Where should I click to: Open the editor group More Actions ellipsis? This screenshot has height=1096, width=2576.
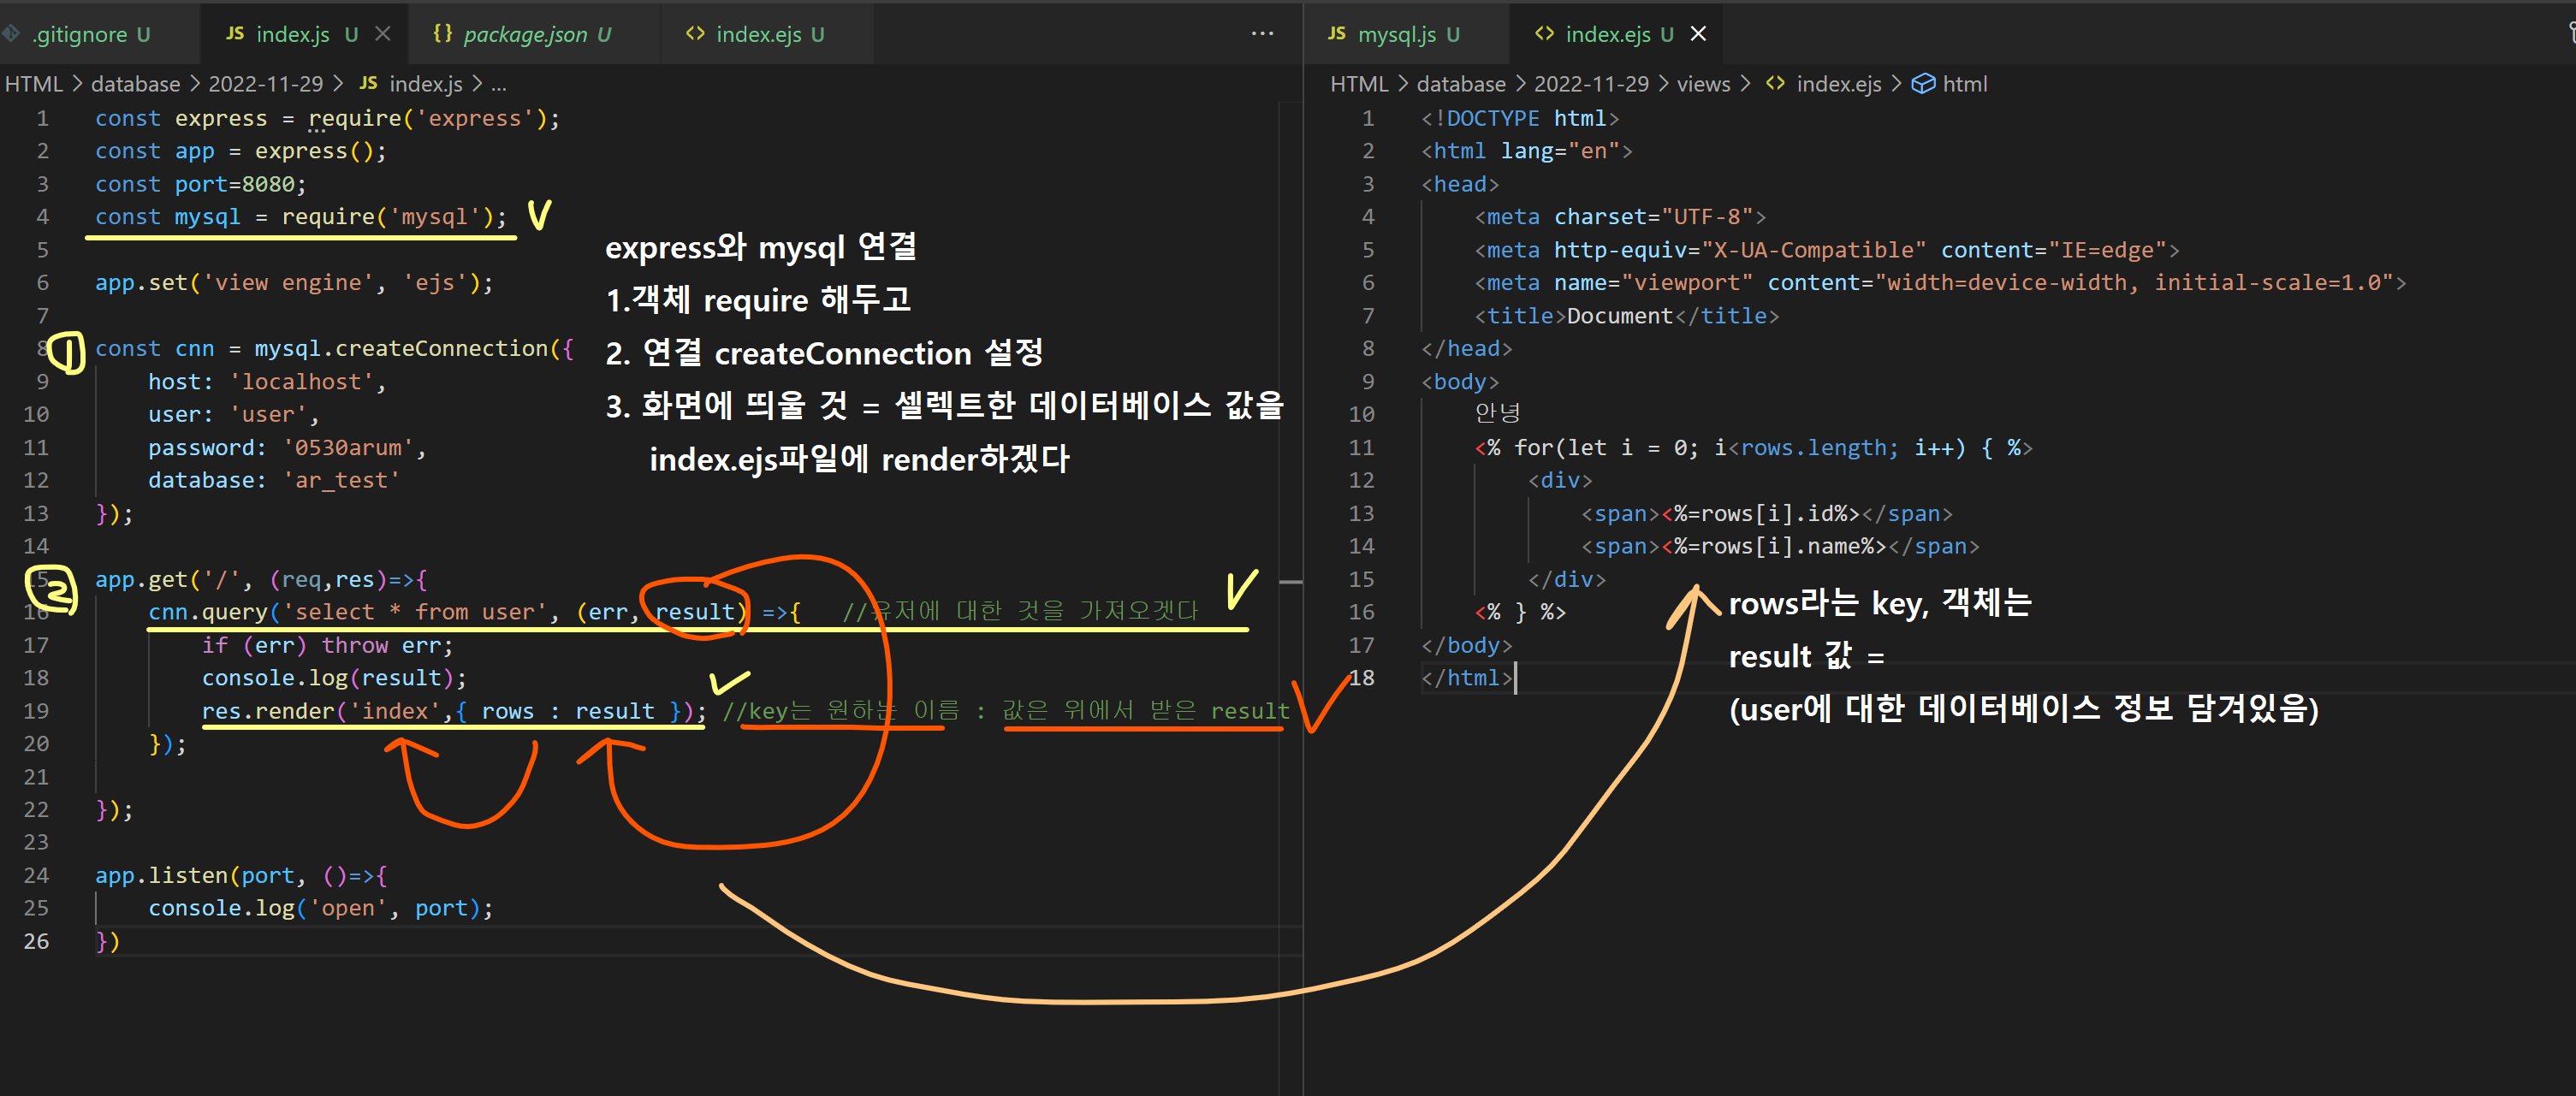(x=1262, y=34)
